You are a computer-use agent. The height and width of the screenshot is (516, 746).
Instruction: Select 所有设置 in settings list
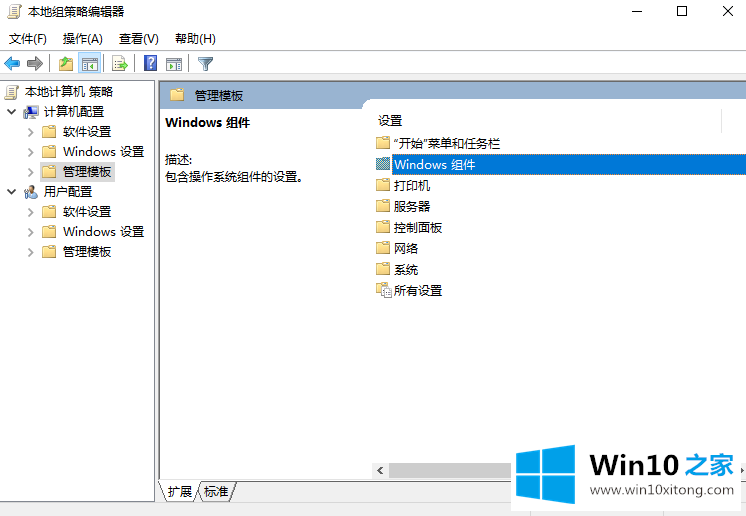[x=418, y=291]
